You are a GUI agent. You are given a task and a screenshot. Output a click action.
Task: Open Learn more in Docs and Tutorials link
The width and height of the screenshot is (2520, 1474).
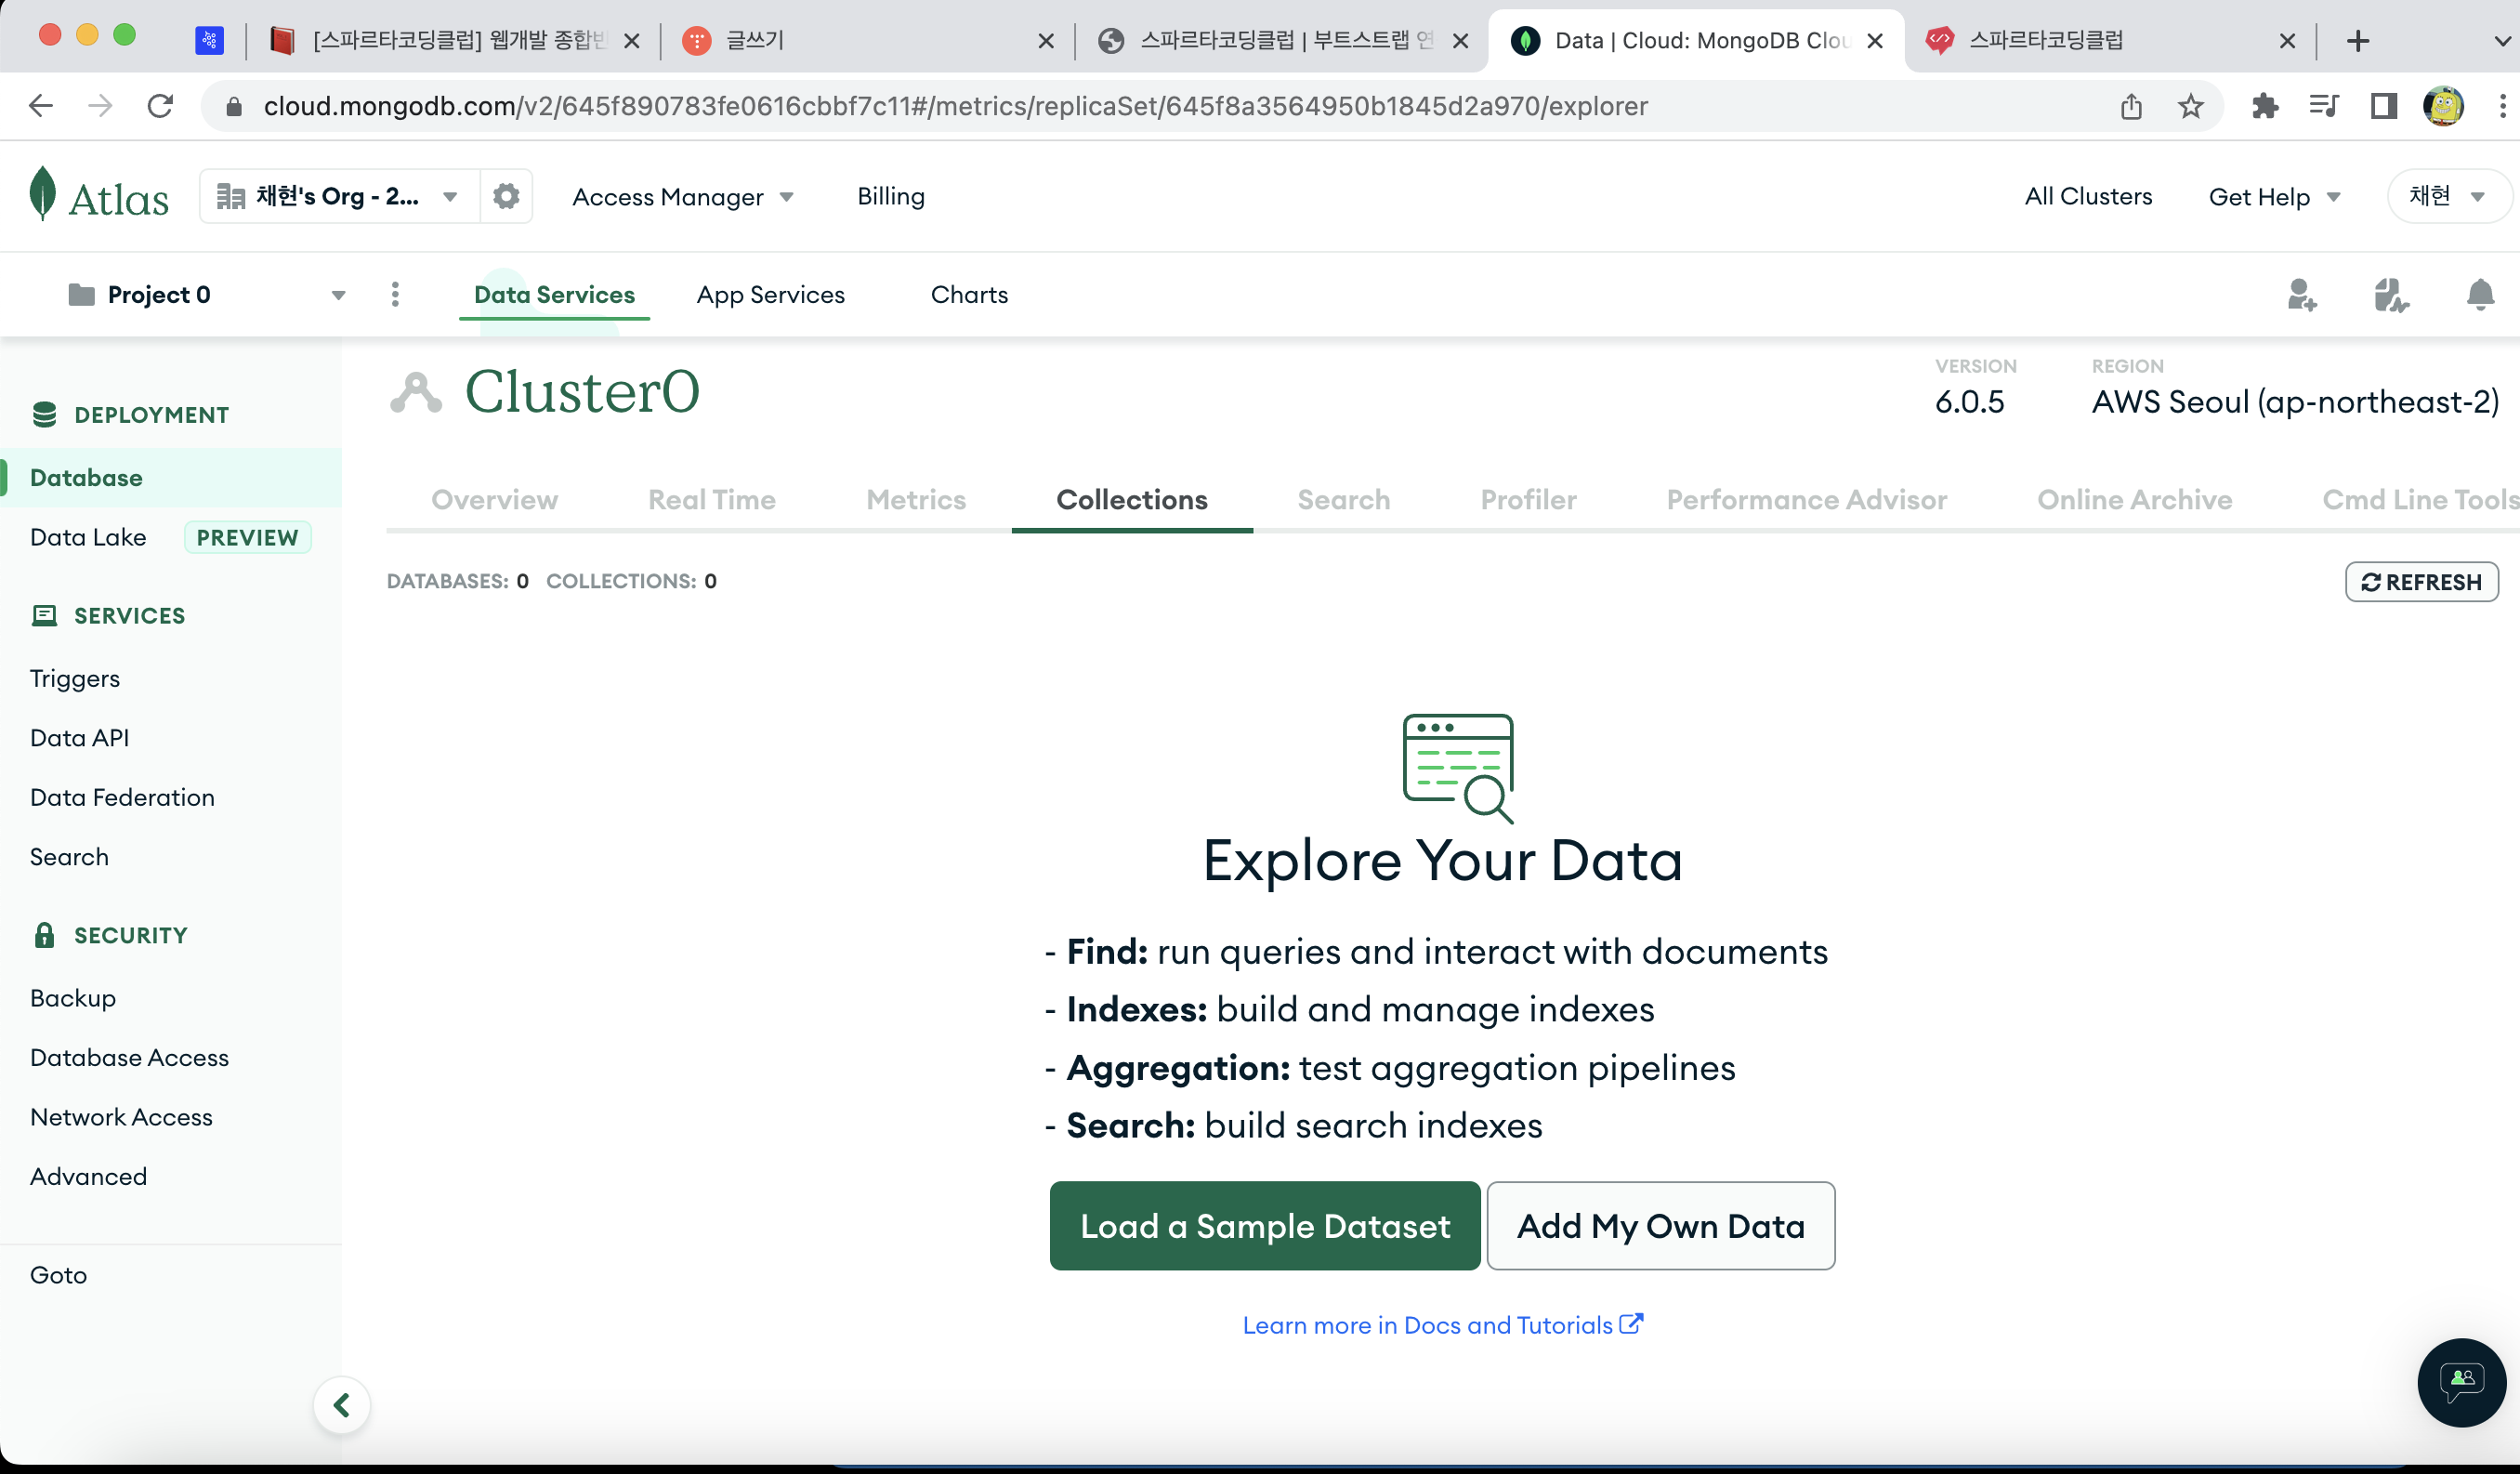tap(1443, 1325)
